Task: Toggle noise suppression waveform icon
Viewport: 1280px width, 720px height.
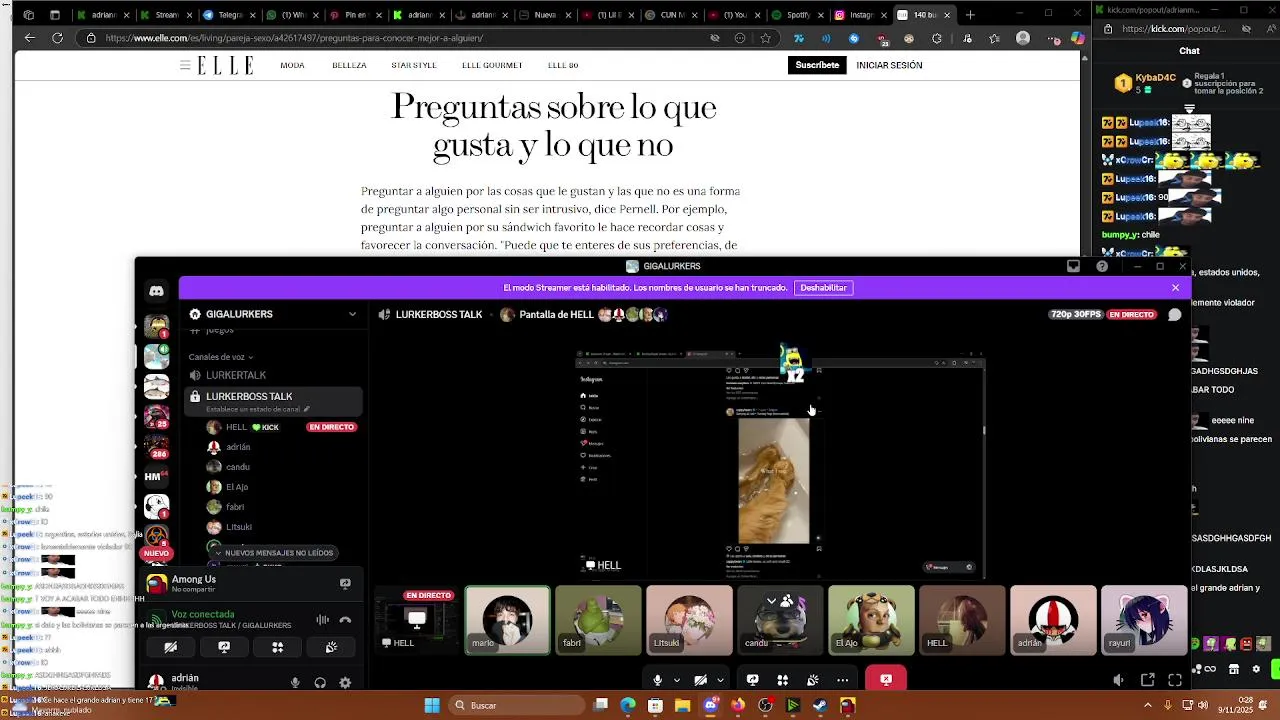Action: click(322, 620)
